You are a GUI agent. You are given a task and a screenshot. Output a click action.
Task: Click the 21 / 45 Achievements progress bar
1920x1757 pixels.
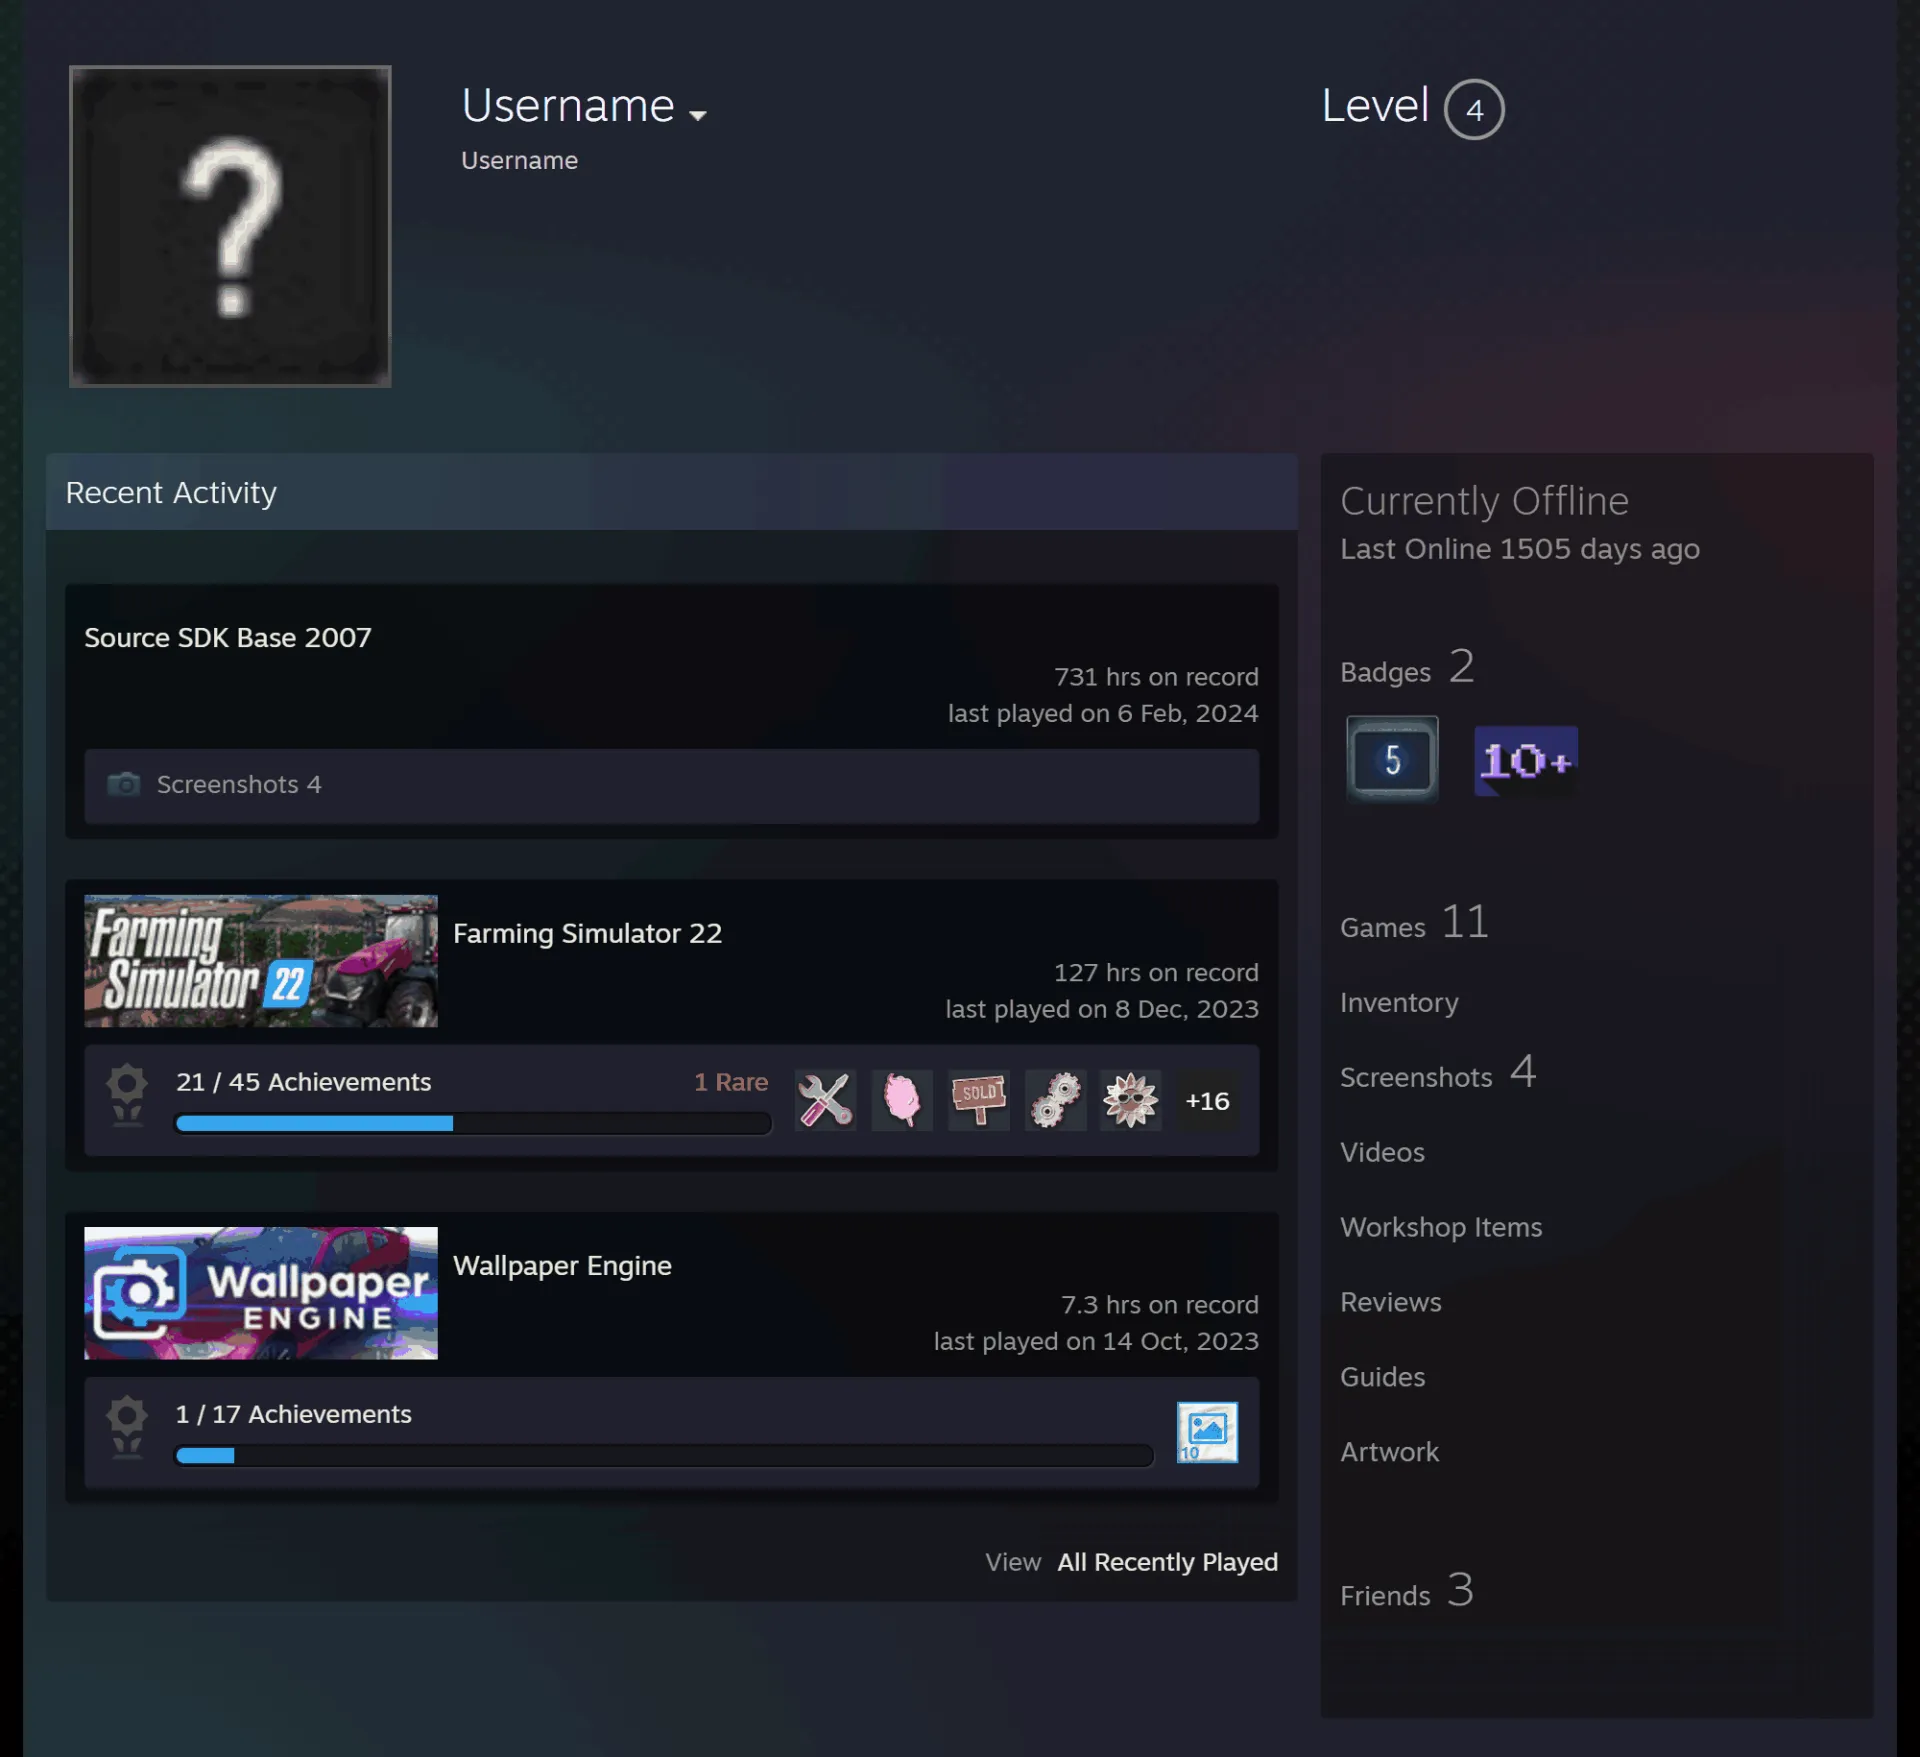point(473,1123)
